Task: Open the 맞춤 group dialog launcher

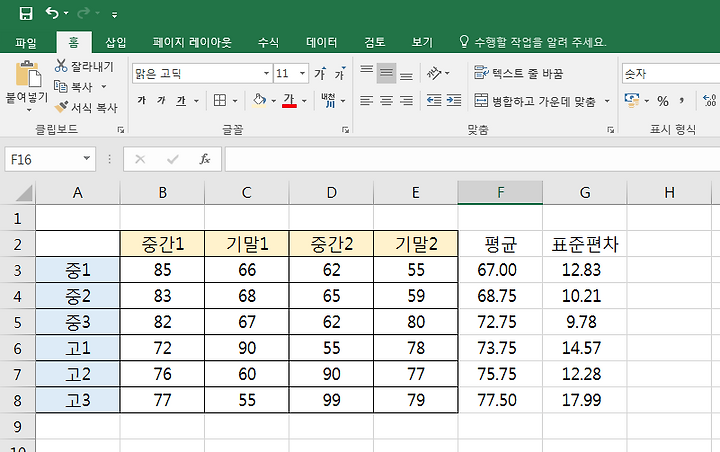Action: pyautogui.click(x=610, y=130)
